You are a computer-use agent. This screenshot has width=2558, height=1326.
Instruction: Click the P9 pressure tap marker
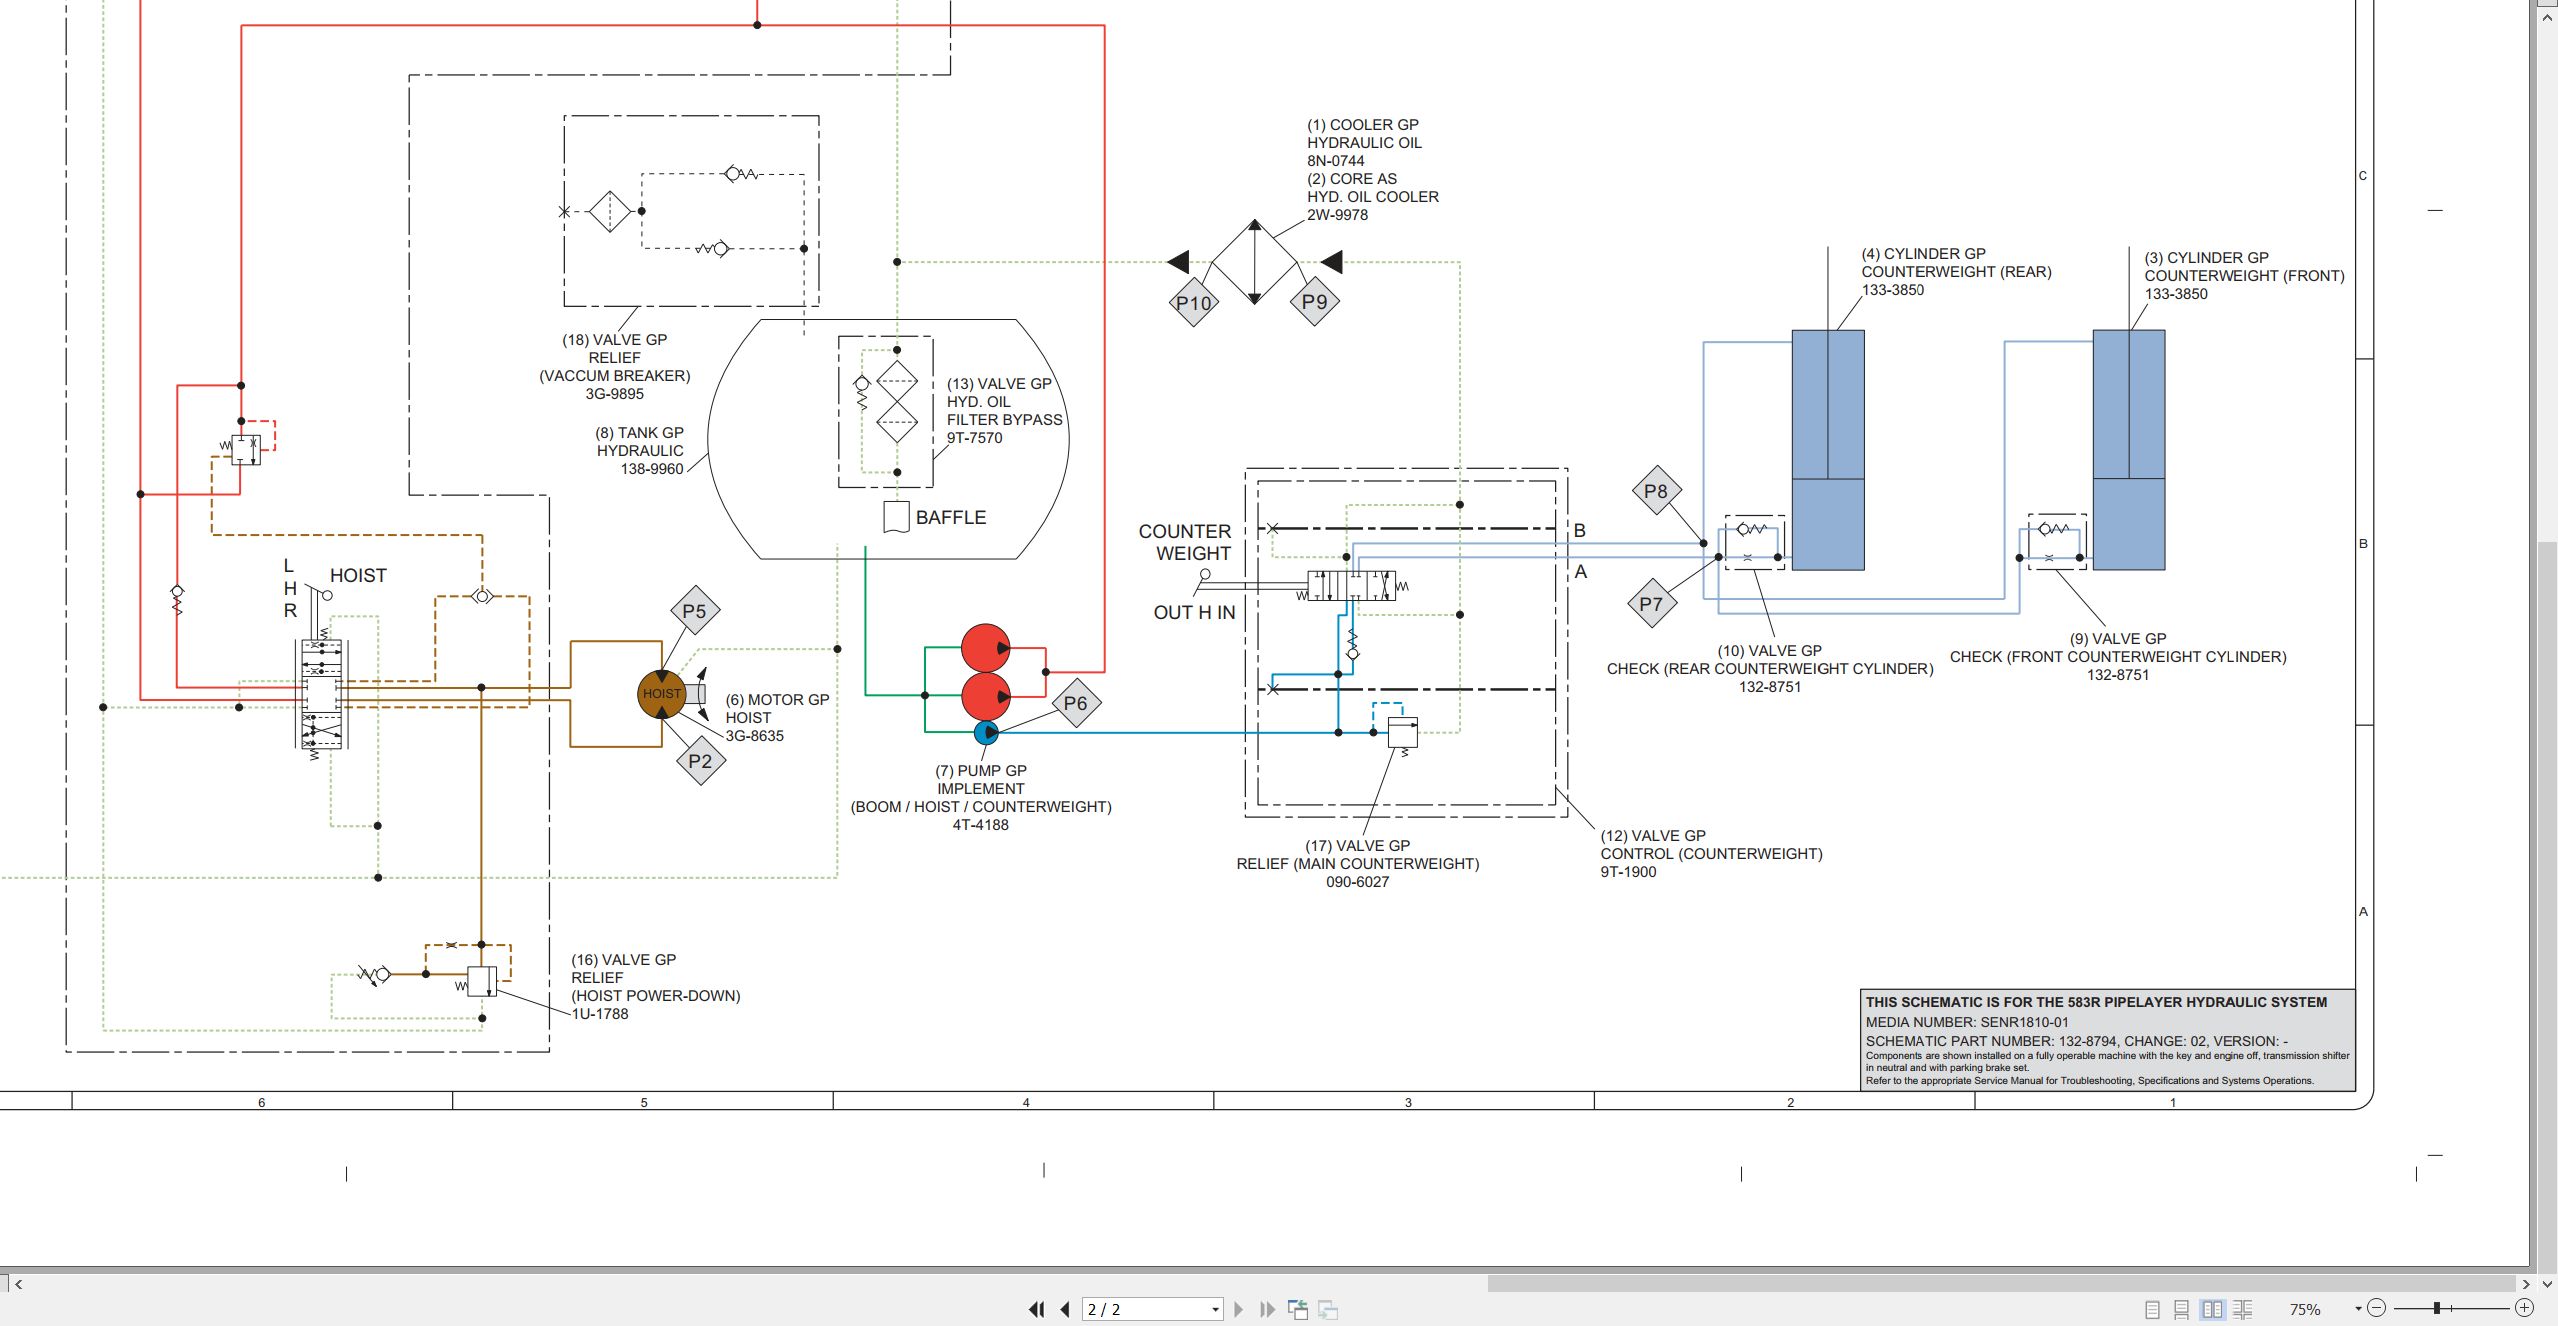[1314, 301]
